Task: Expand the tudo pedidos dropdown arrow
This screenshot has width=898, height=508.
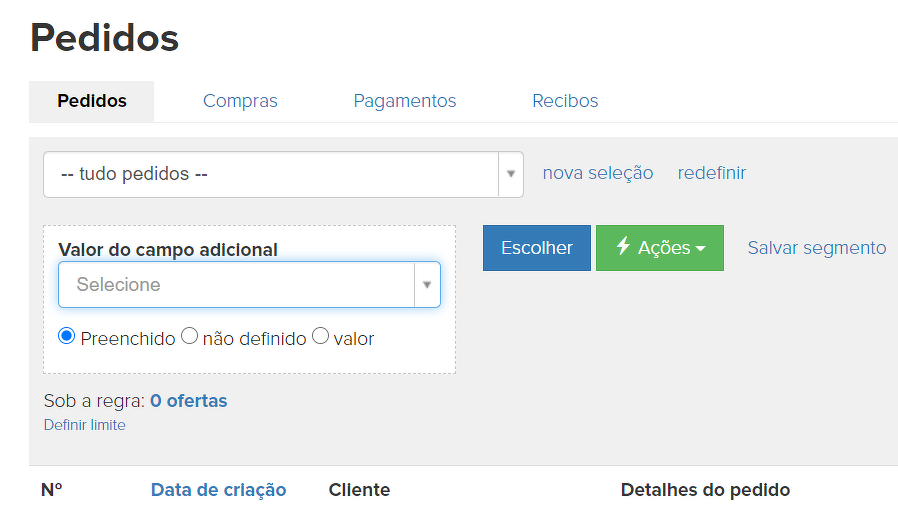Action: (x=511, y=174)
